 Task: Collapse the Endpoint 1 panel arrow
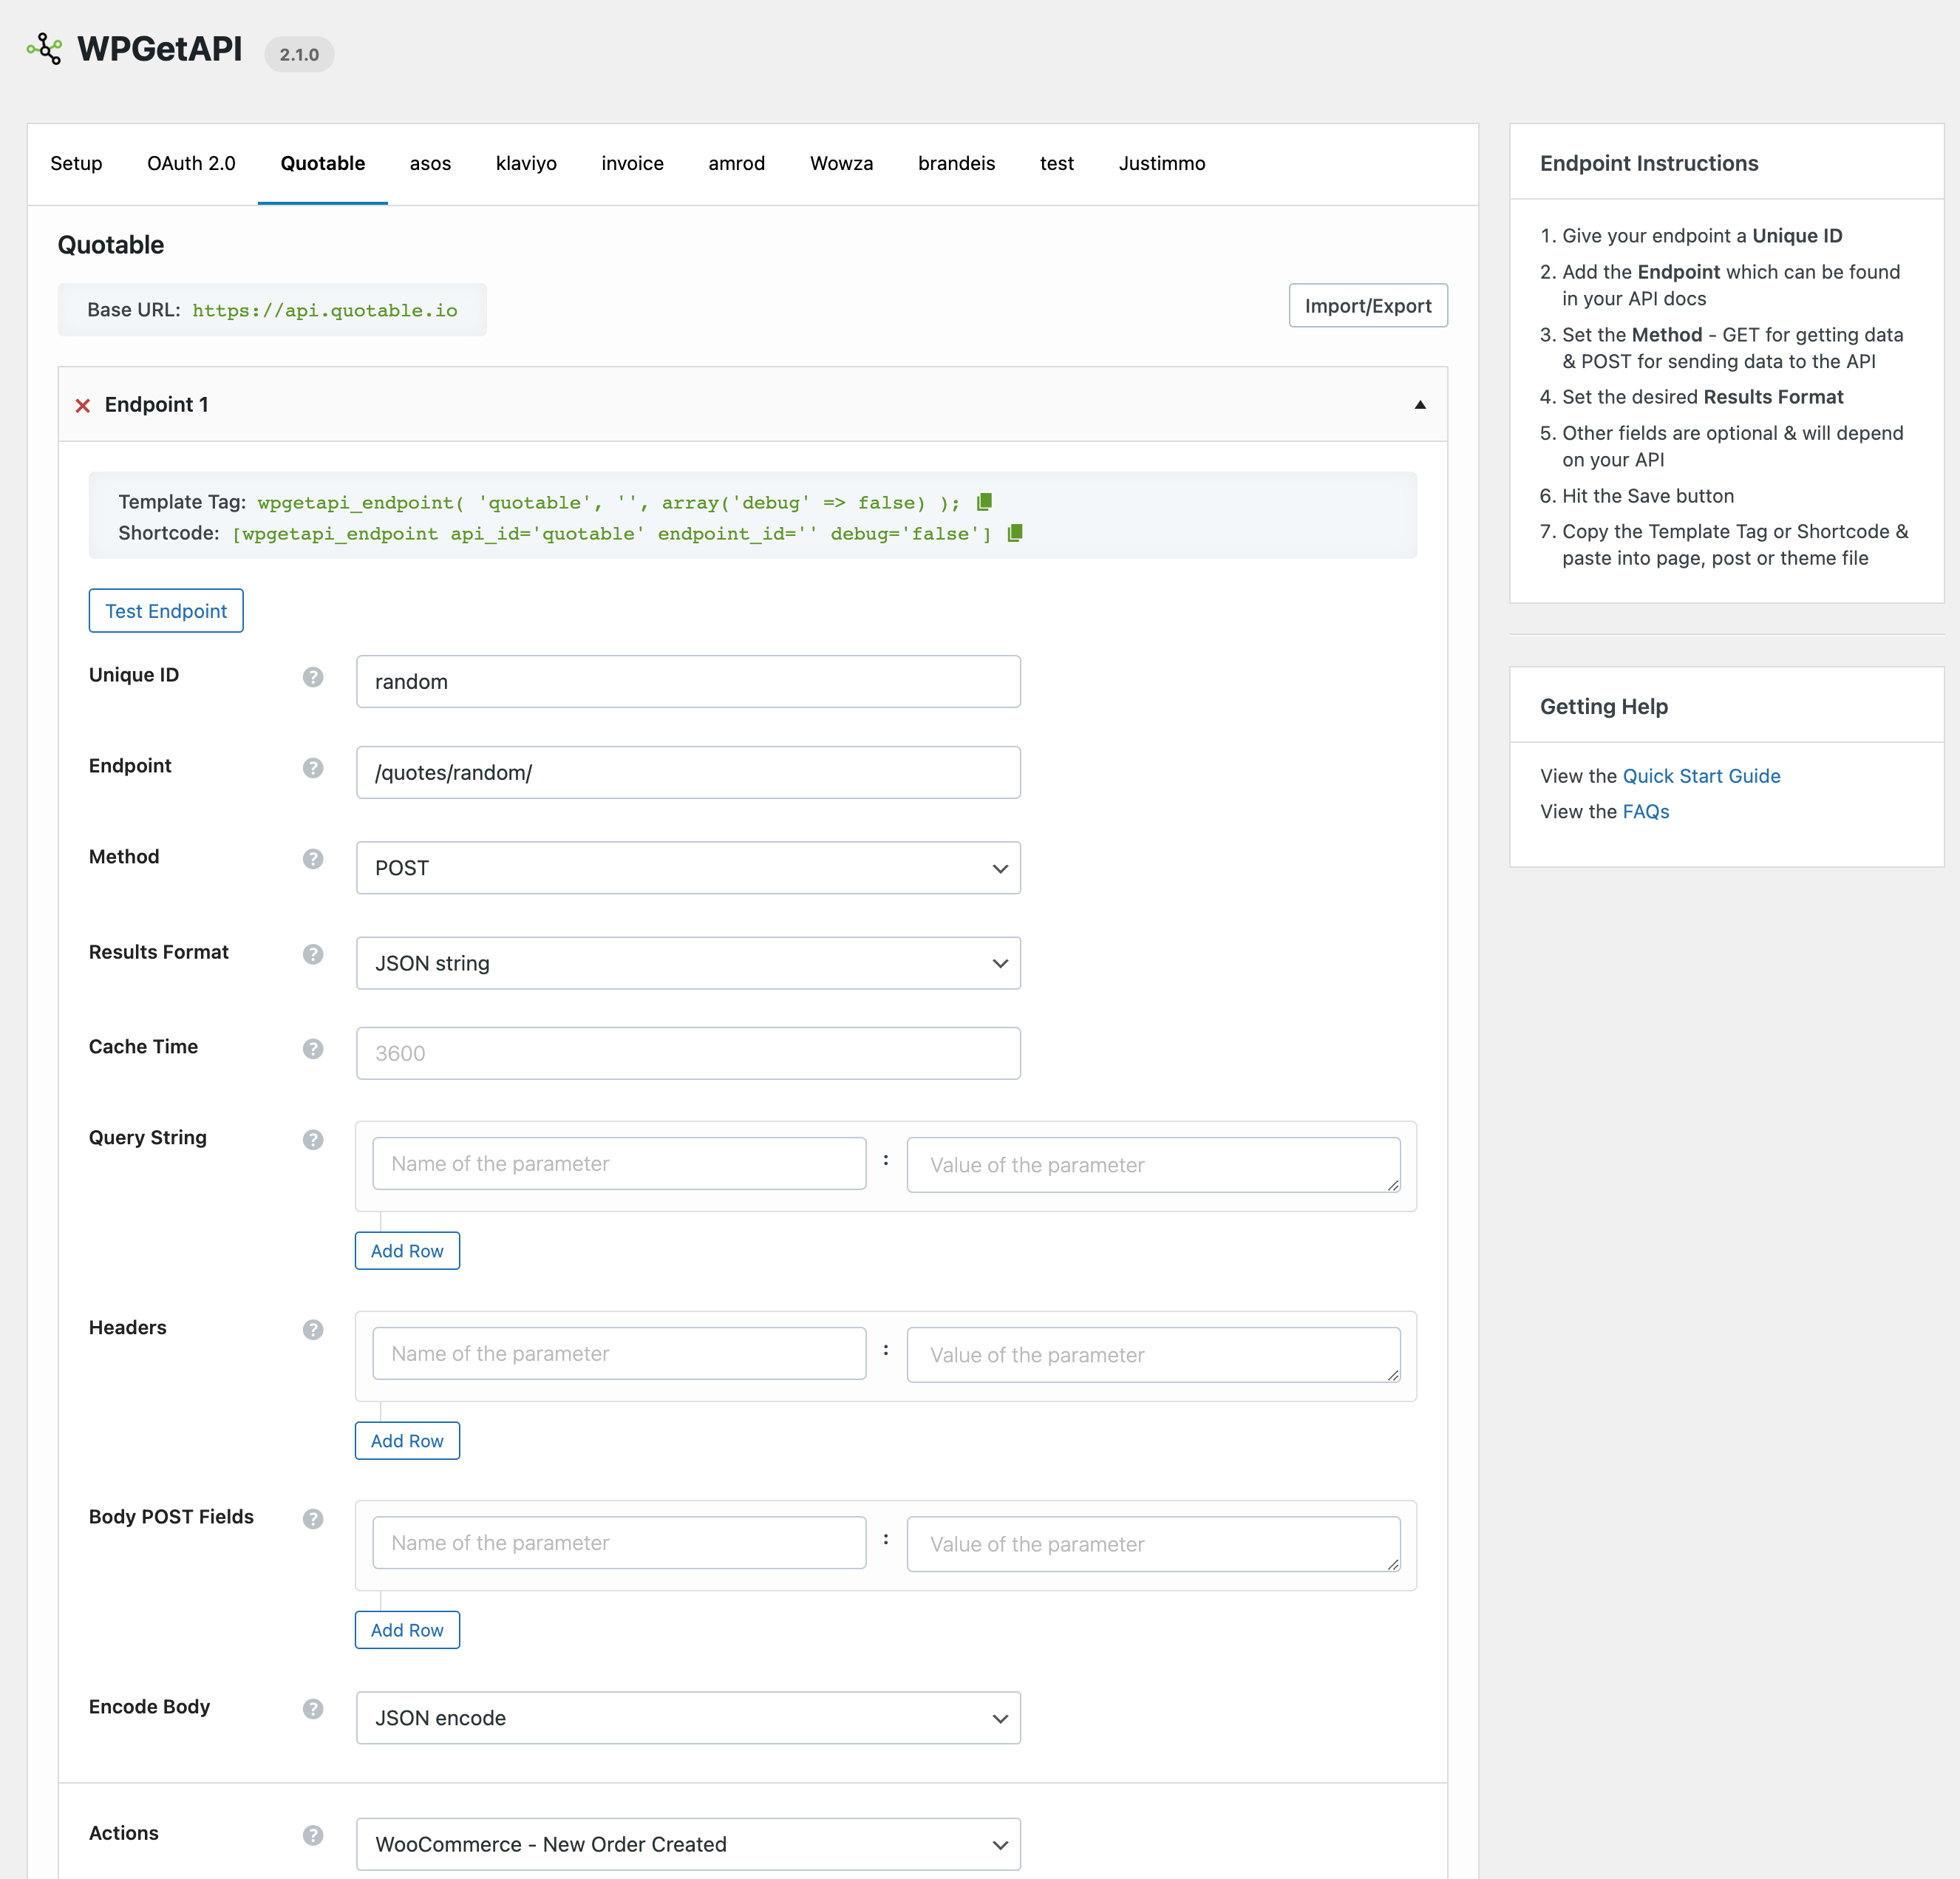tap(1419, 405)
